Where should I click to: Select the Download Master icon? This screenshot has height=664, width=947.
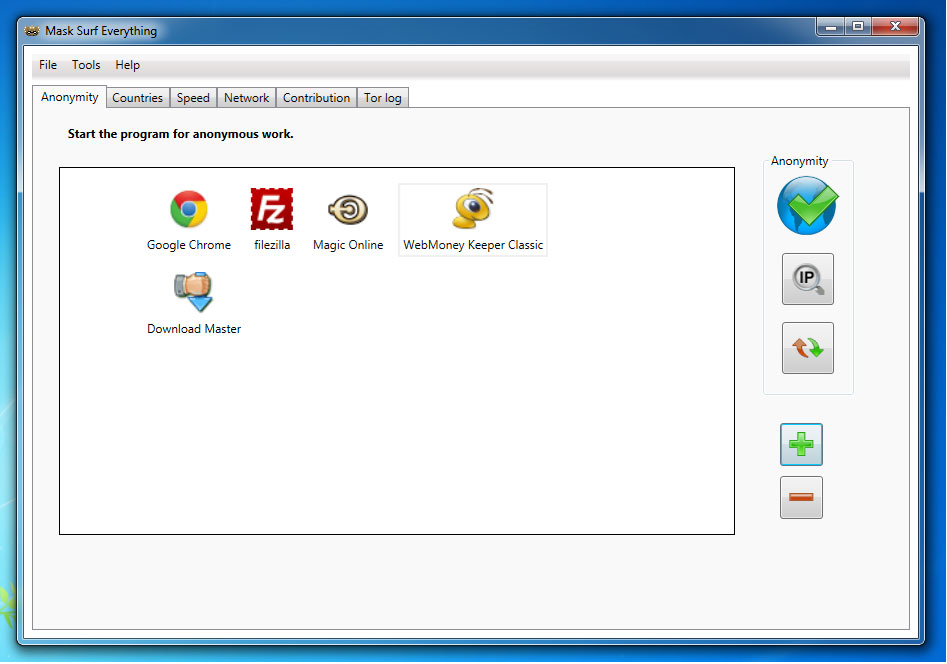[x=193, y=292]
